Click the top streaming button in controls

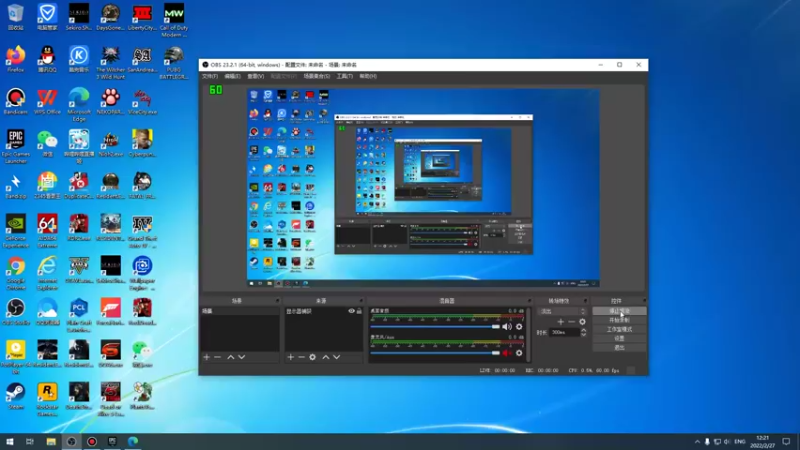(619, 311)
